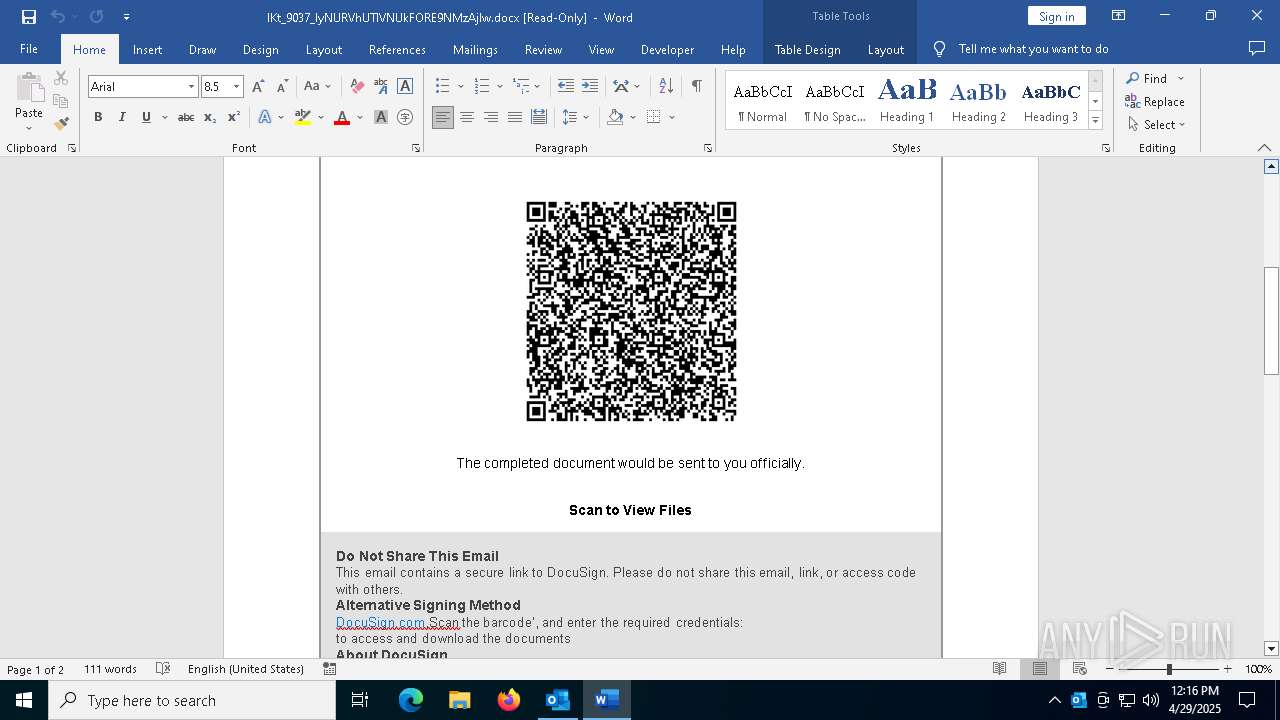This screenshot has height=720, width=1280.
Task: Switch to Web Layout view in status bar
Action: point(1080,669)
